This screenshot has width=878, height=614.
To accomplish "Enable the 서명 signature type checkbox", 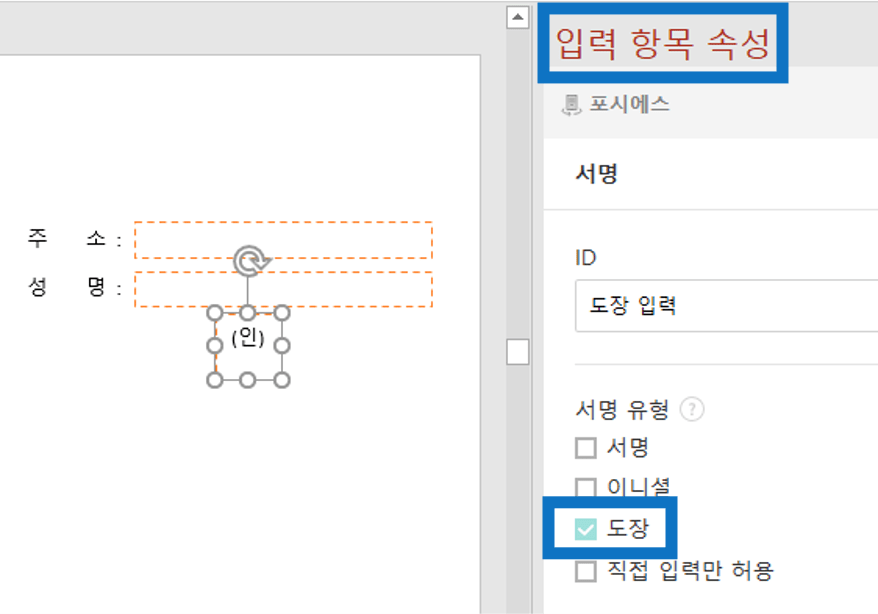I will coord(586,448).
